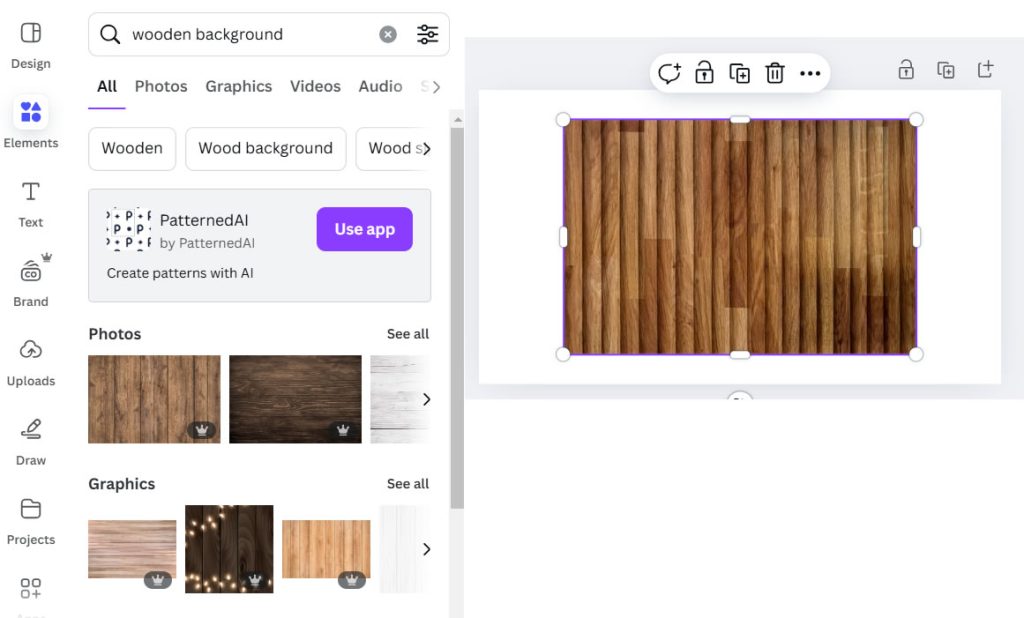Screen dimensions: 1024x618
Task: Click See all next to Photos
Action: (408, 334)
